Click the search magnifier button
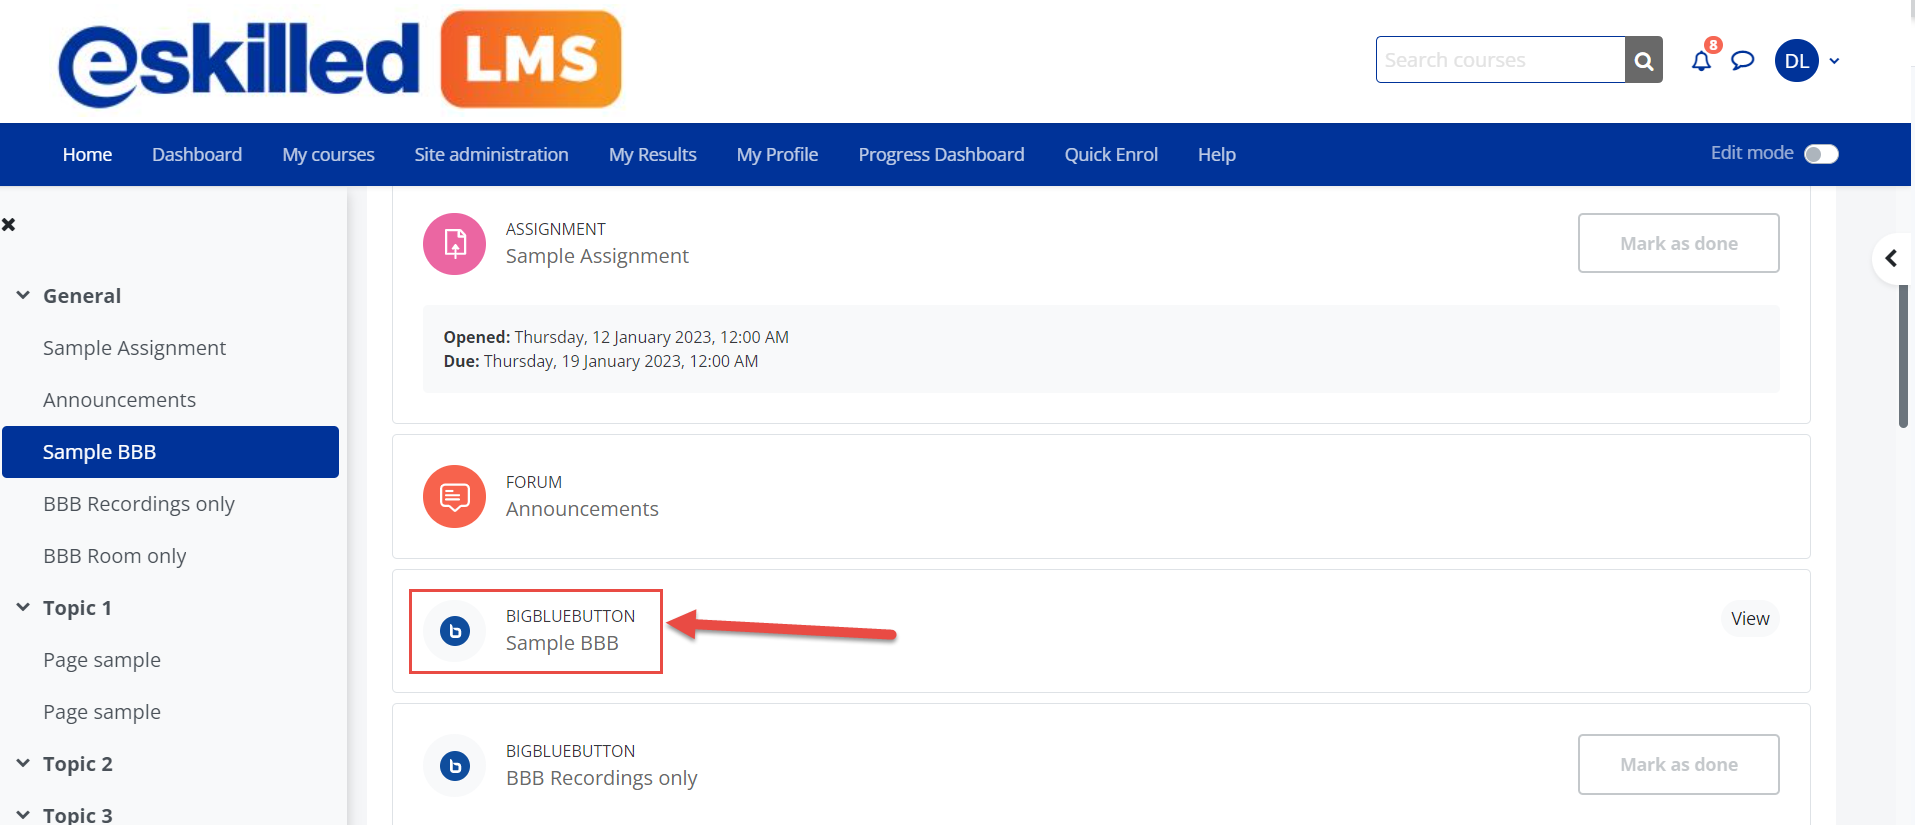The height and width of the screenshot is (825, 1915). [1644, 60]
